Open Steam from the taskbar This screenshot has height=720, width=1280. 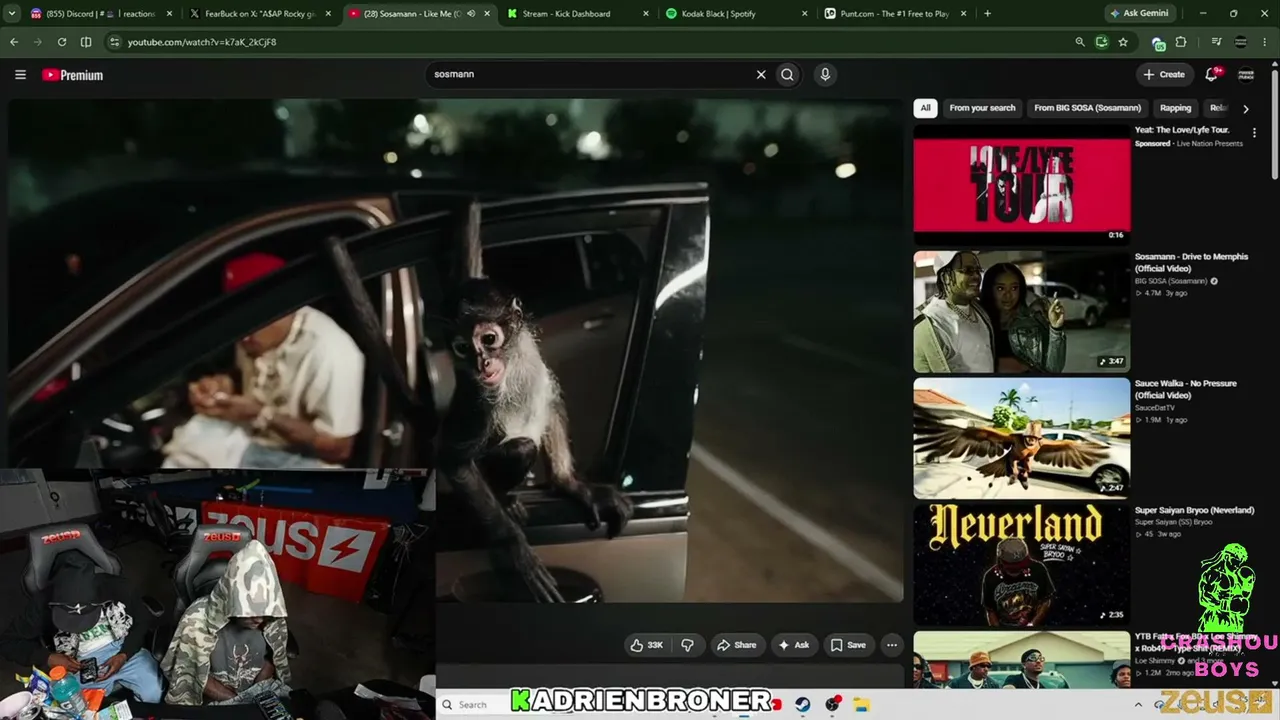click(803, 704)
